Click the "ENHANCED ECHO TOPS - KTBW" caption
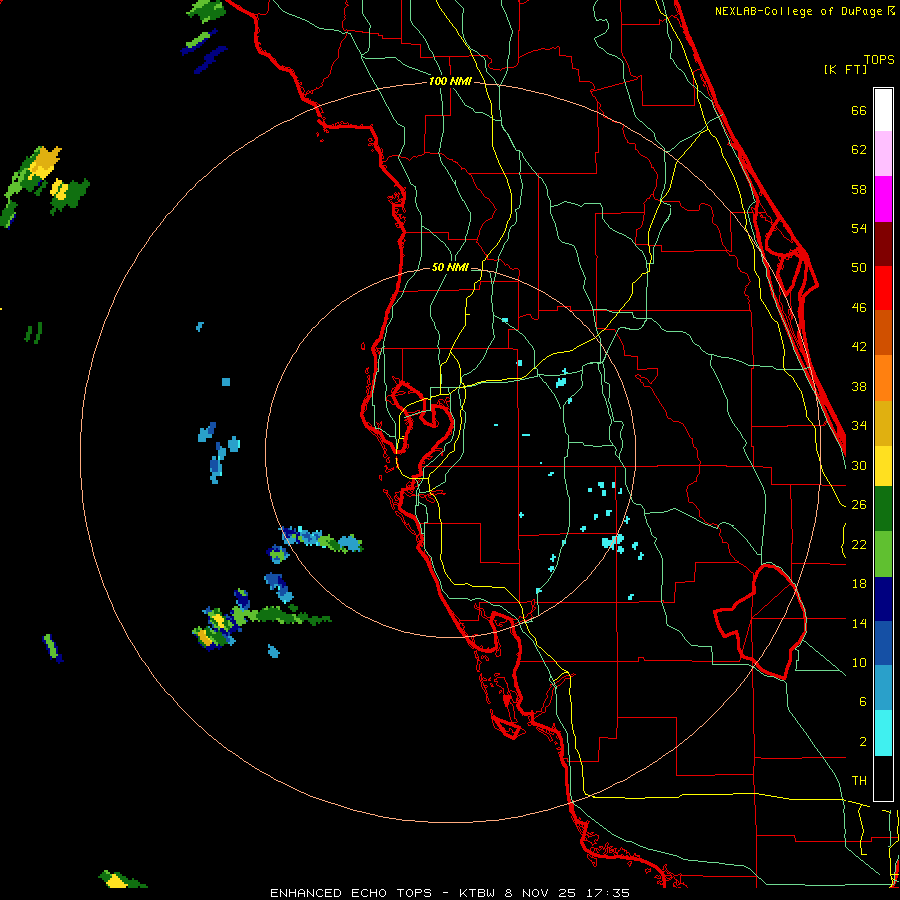The height and width of the screenshot is (900, 900). coord(382,893)
